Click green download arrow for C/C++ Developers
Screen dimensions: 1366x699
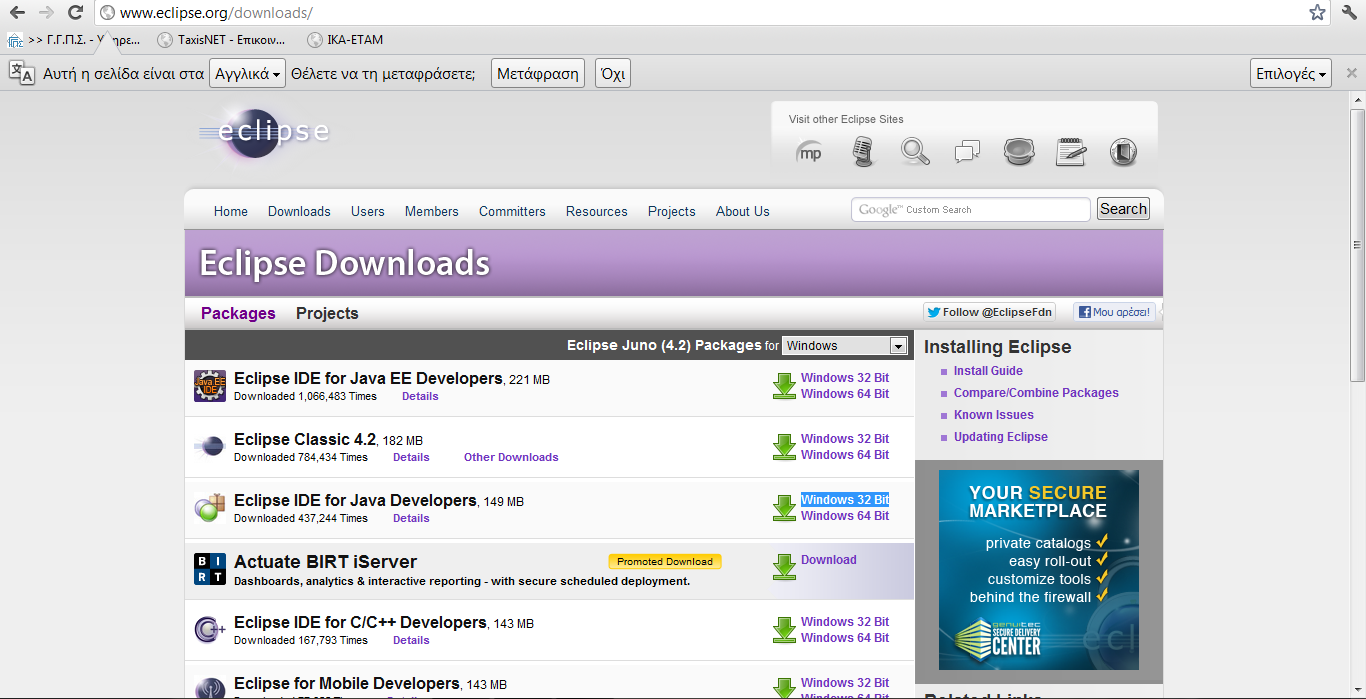(784, 630)
